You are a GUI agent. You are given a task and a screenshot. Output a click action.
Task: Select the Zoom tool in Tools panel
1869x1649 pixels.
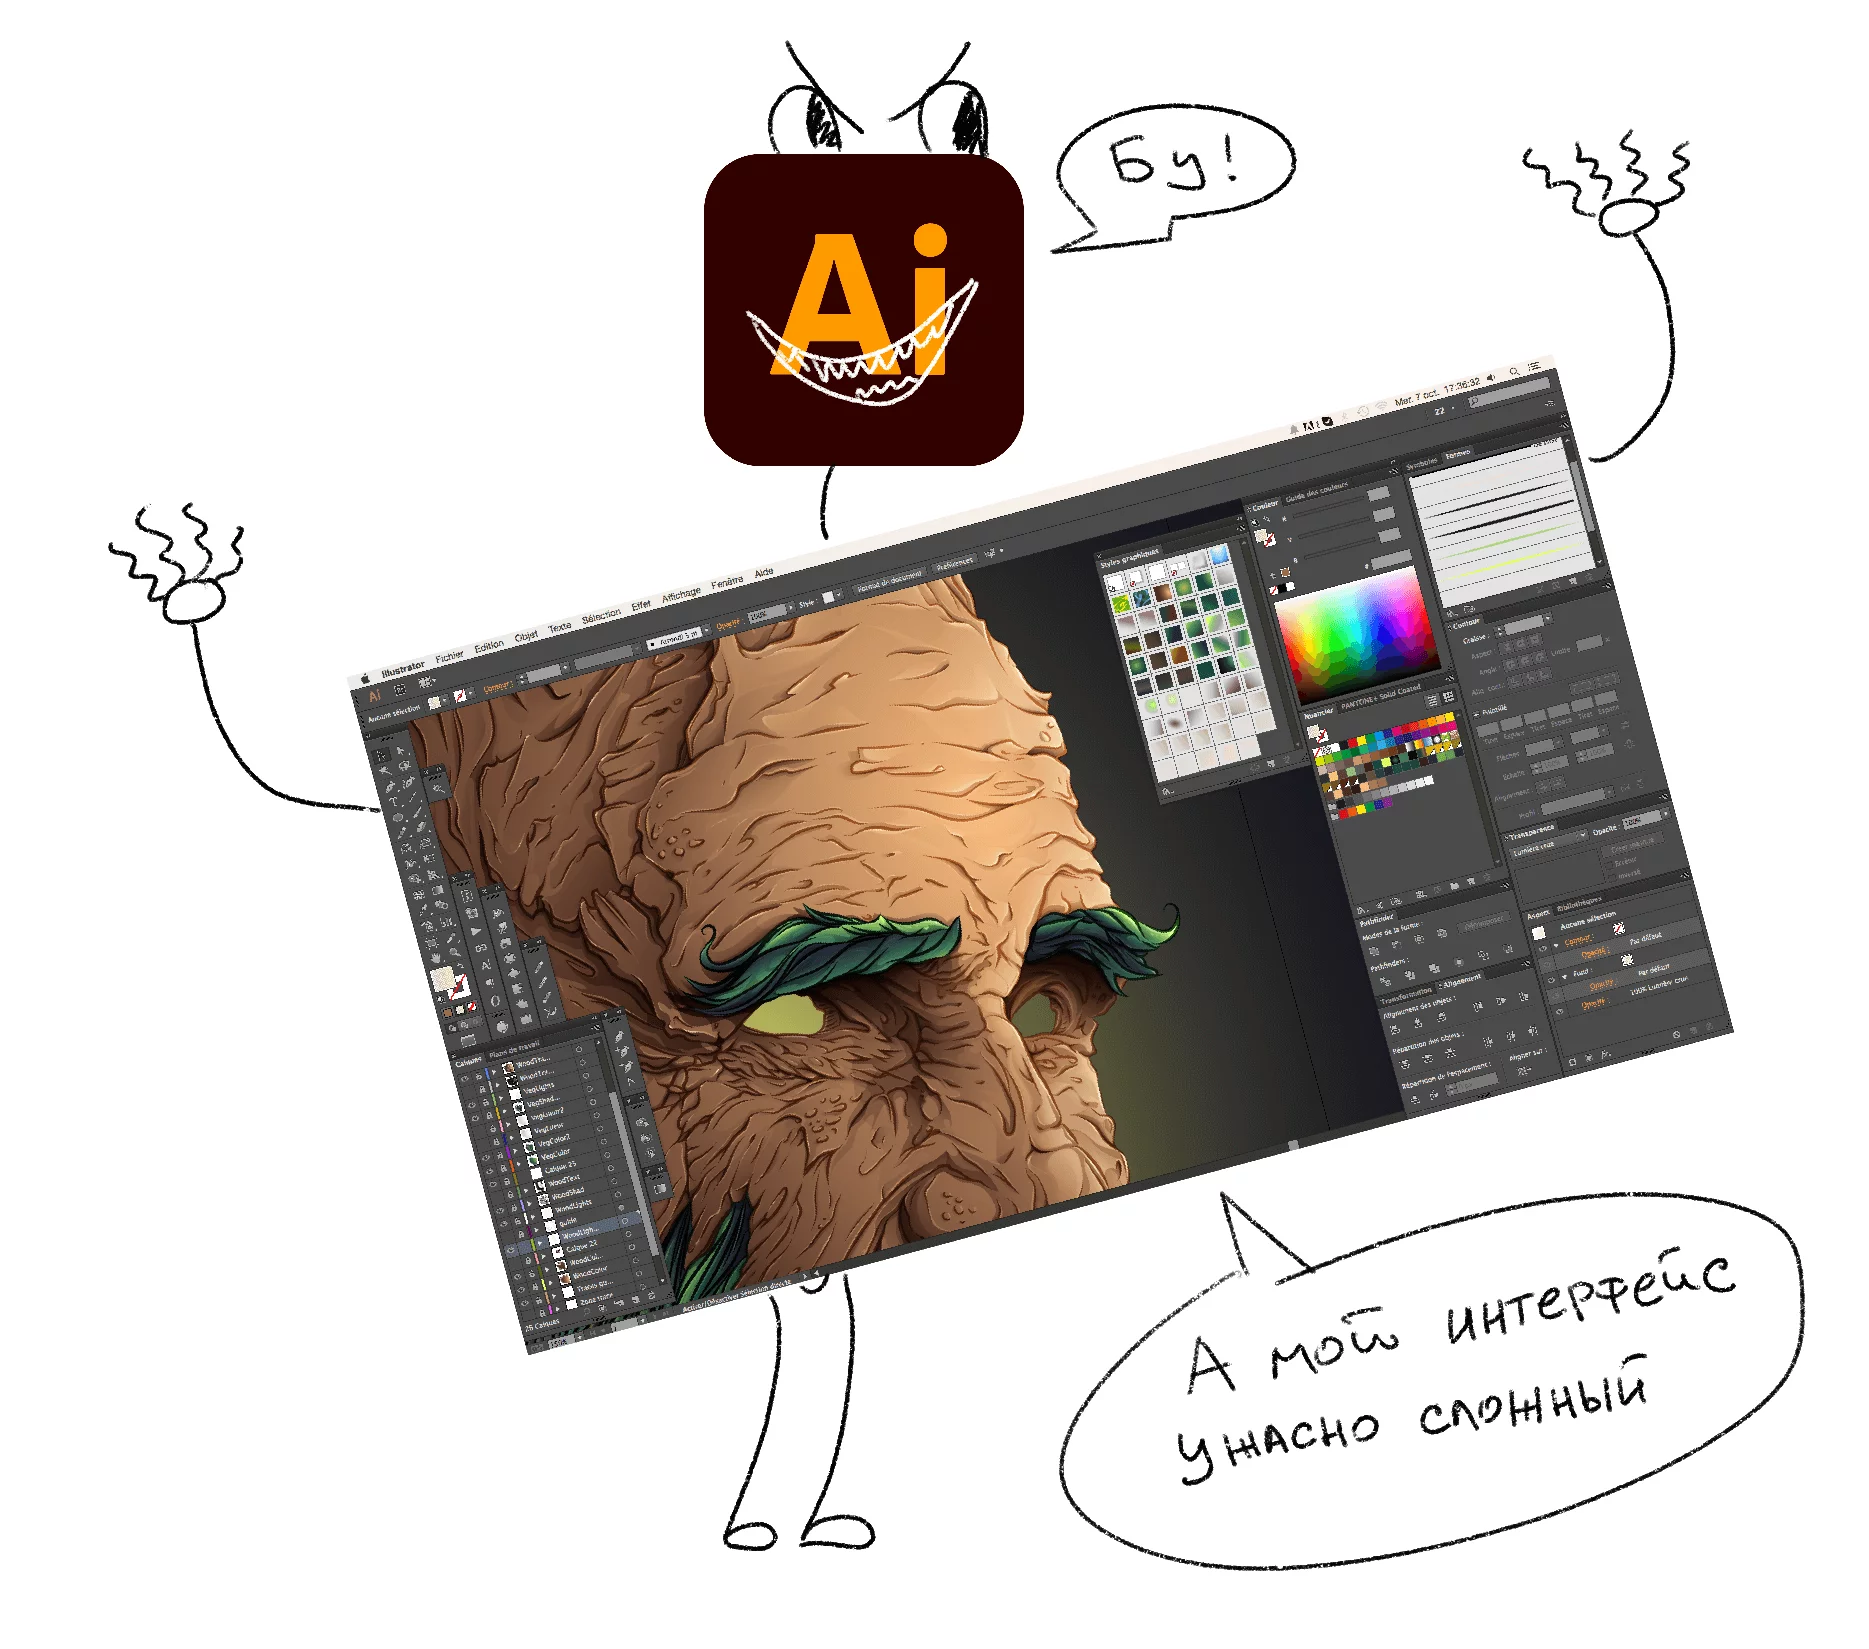click(454, 952)
